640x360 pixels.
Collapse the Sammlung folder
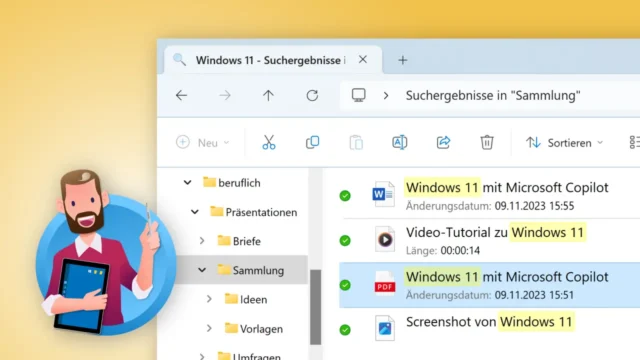point(202,270)
